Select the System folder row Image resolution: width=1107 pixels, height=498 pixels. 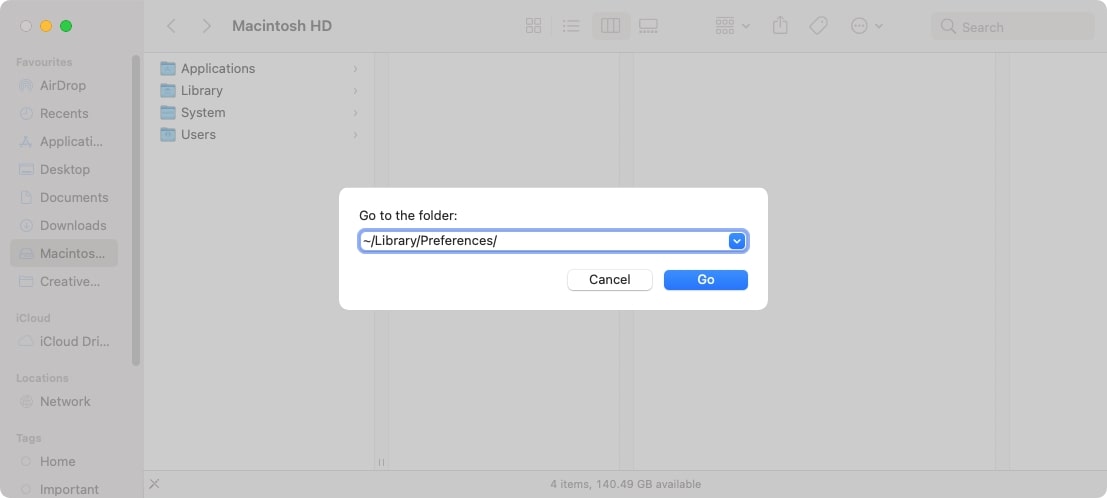point(260,112)
